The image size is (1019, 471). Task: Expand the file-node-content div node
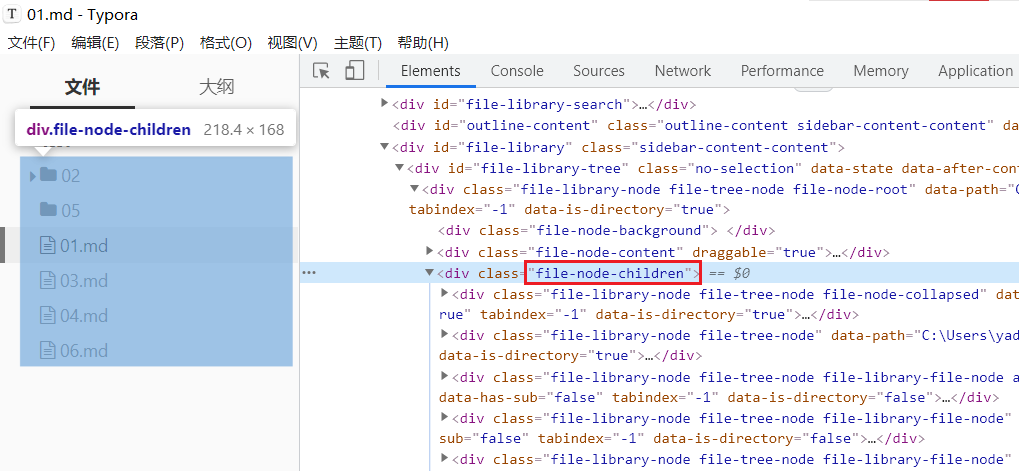pyautogui.click(x=429, y=251)
